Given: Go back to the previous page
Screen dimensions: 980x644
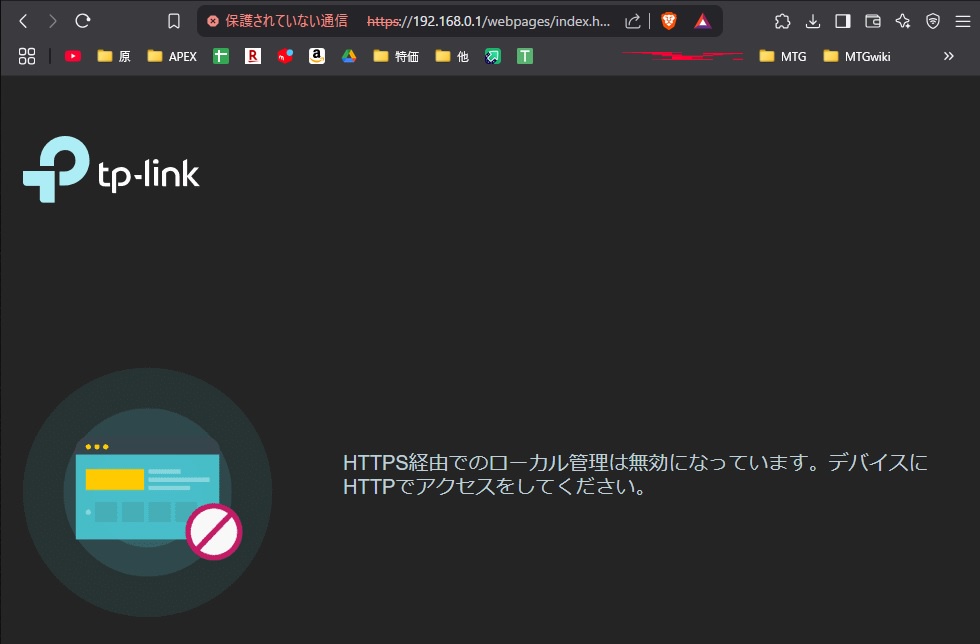Looking at the screenshot, I should point(23,21).
